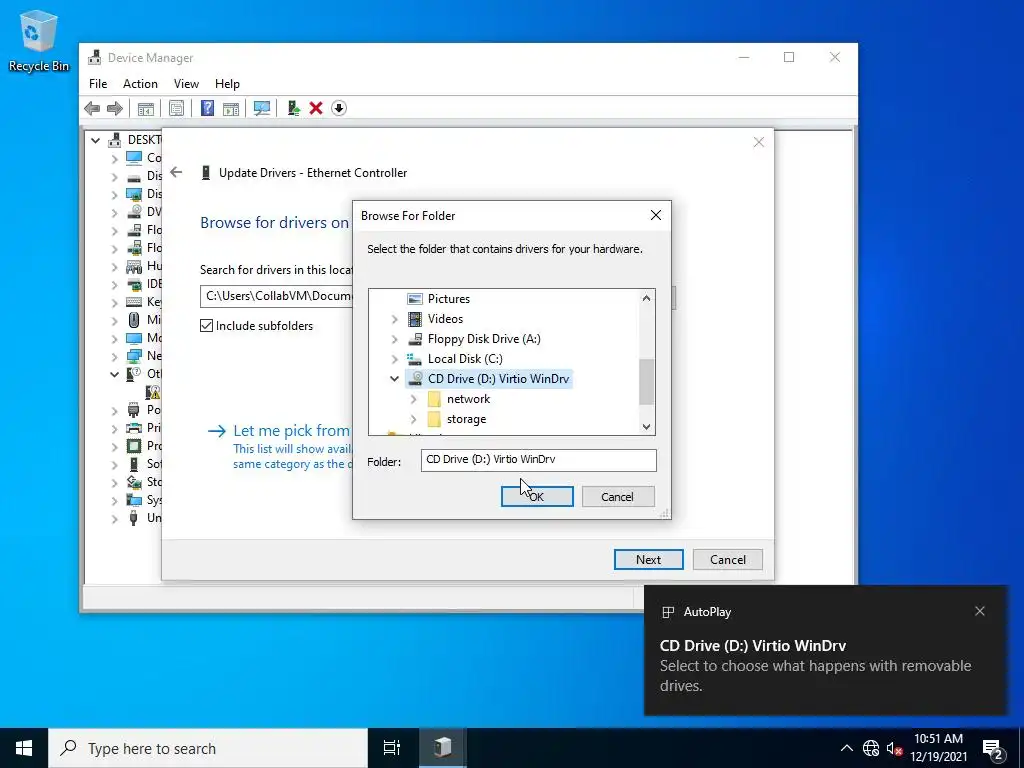
Task: Uncheck the Include subfolders checkbox
Action: (x=206, y=325)
